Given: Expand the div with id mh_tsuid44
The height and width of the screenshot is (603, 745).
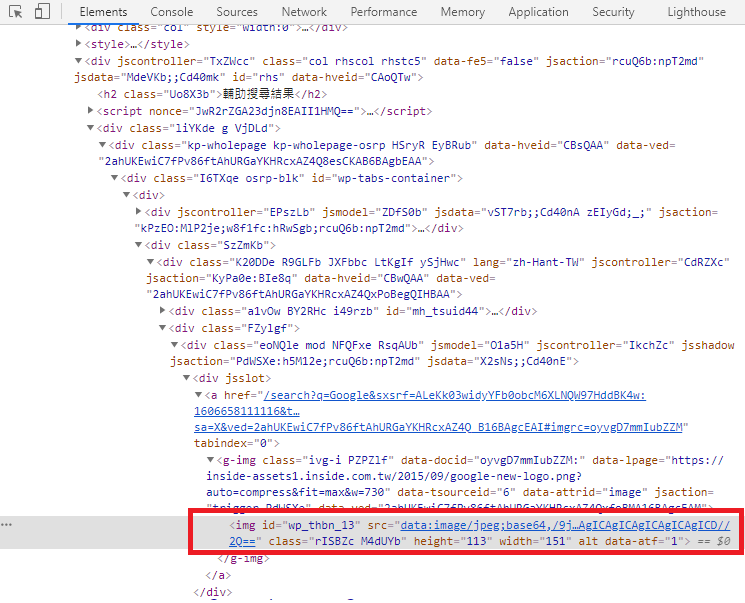Looking at the screenshot, I should click(163, 311).
